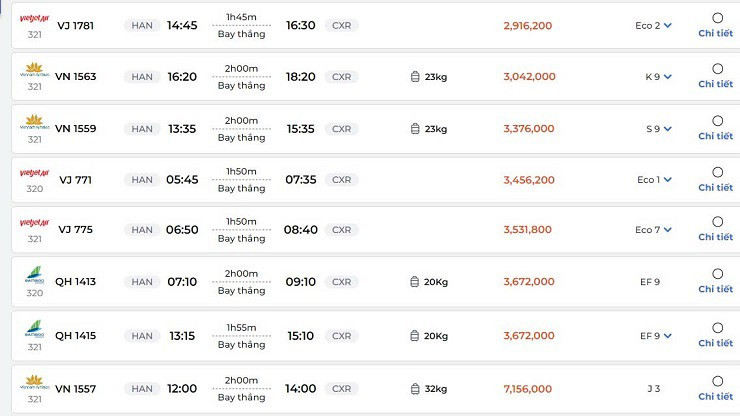Select radio button for flight VJ 1781
The height and width of the screenshot is (416, 740).
point(717,18)
